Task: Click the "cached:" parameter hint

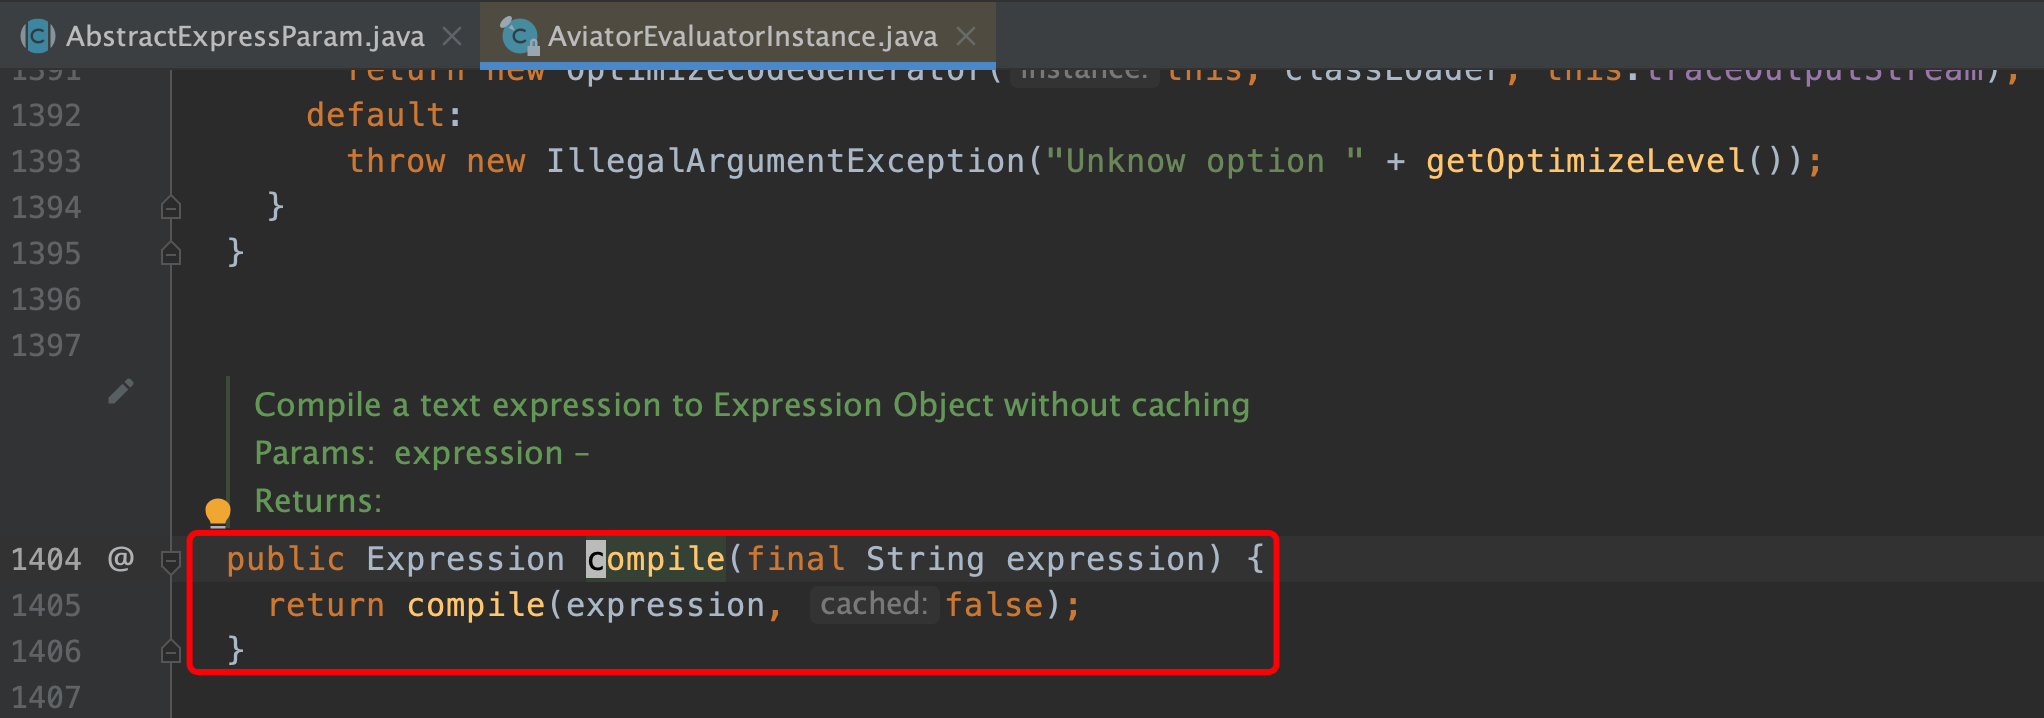Action: click(874, 604)
